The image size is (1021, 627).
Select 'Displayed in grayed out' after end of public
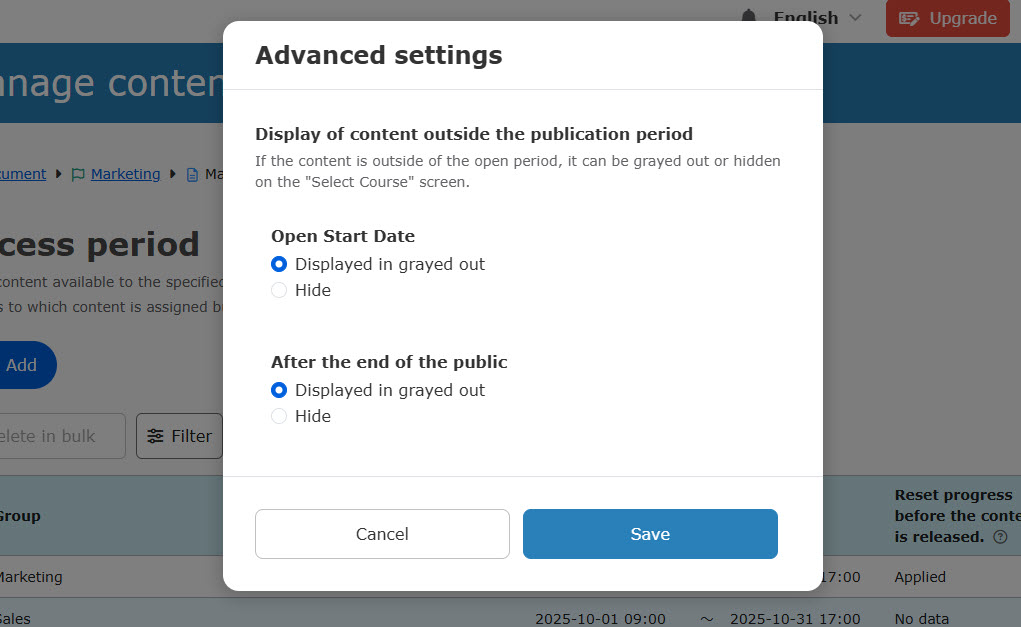pos(279,390)
